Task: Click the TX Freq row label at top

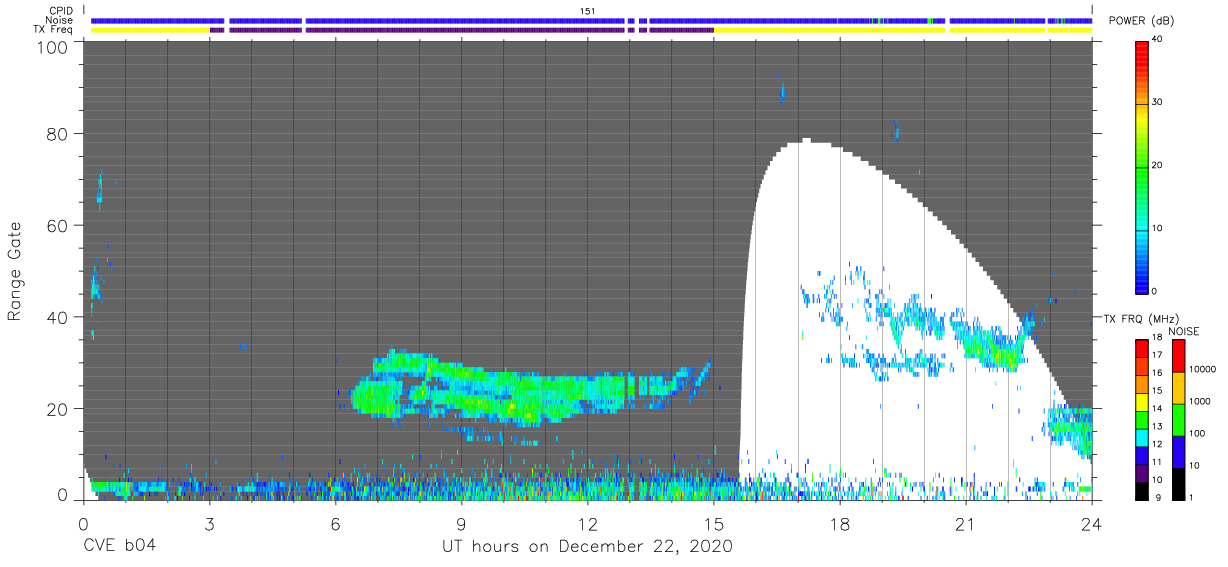Action: [54, 30]
